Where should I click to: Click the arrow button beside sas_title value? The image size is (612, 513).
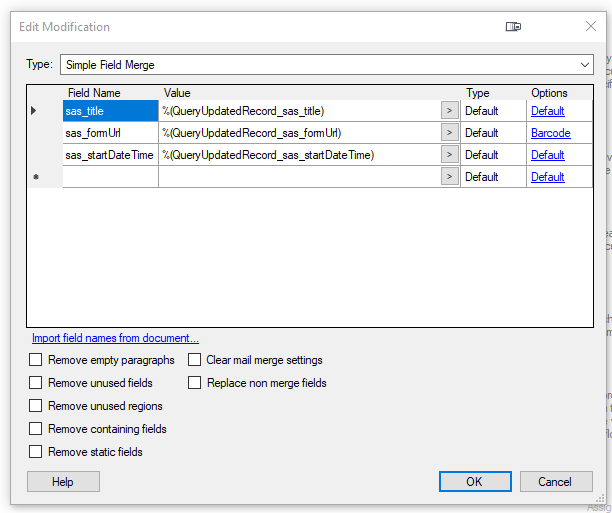449,111
